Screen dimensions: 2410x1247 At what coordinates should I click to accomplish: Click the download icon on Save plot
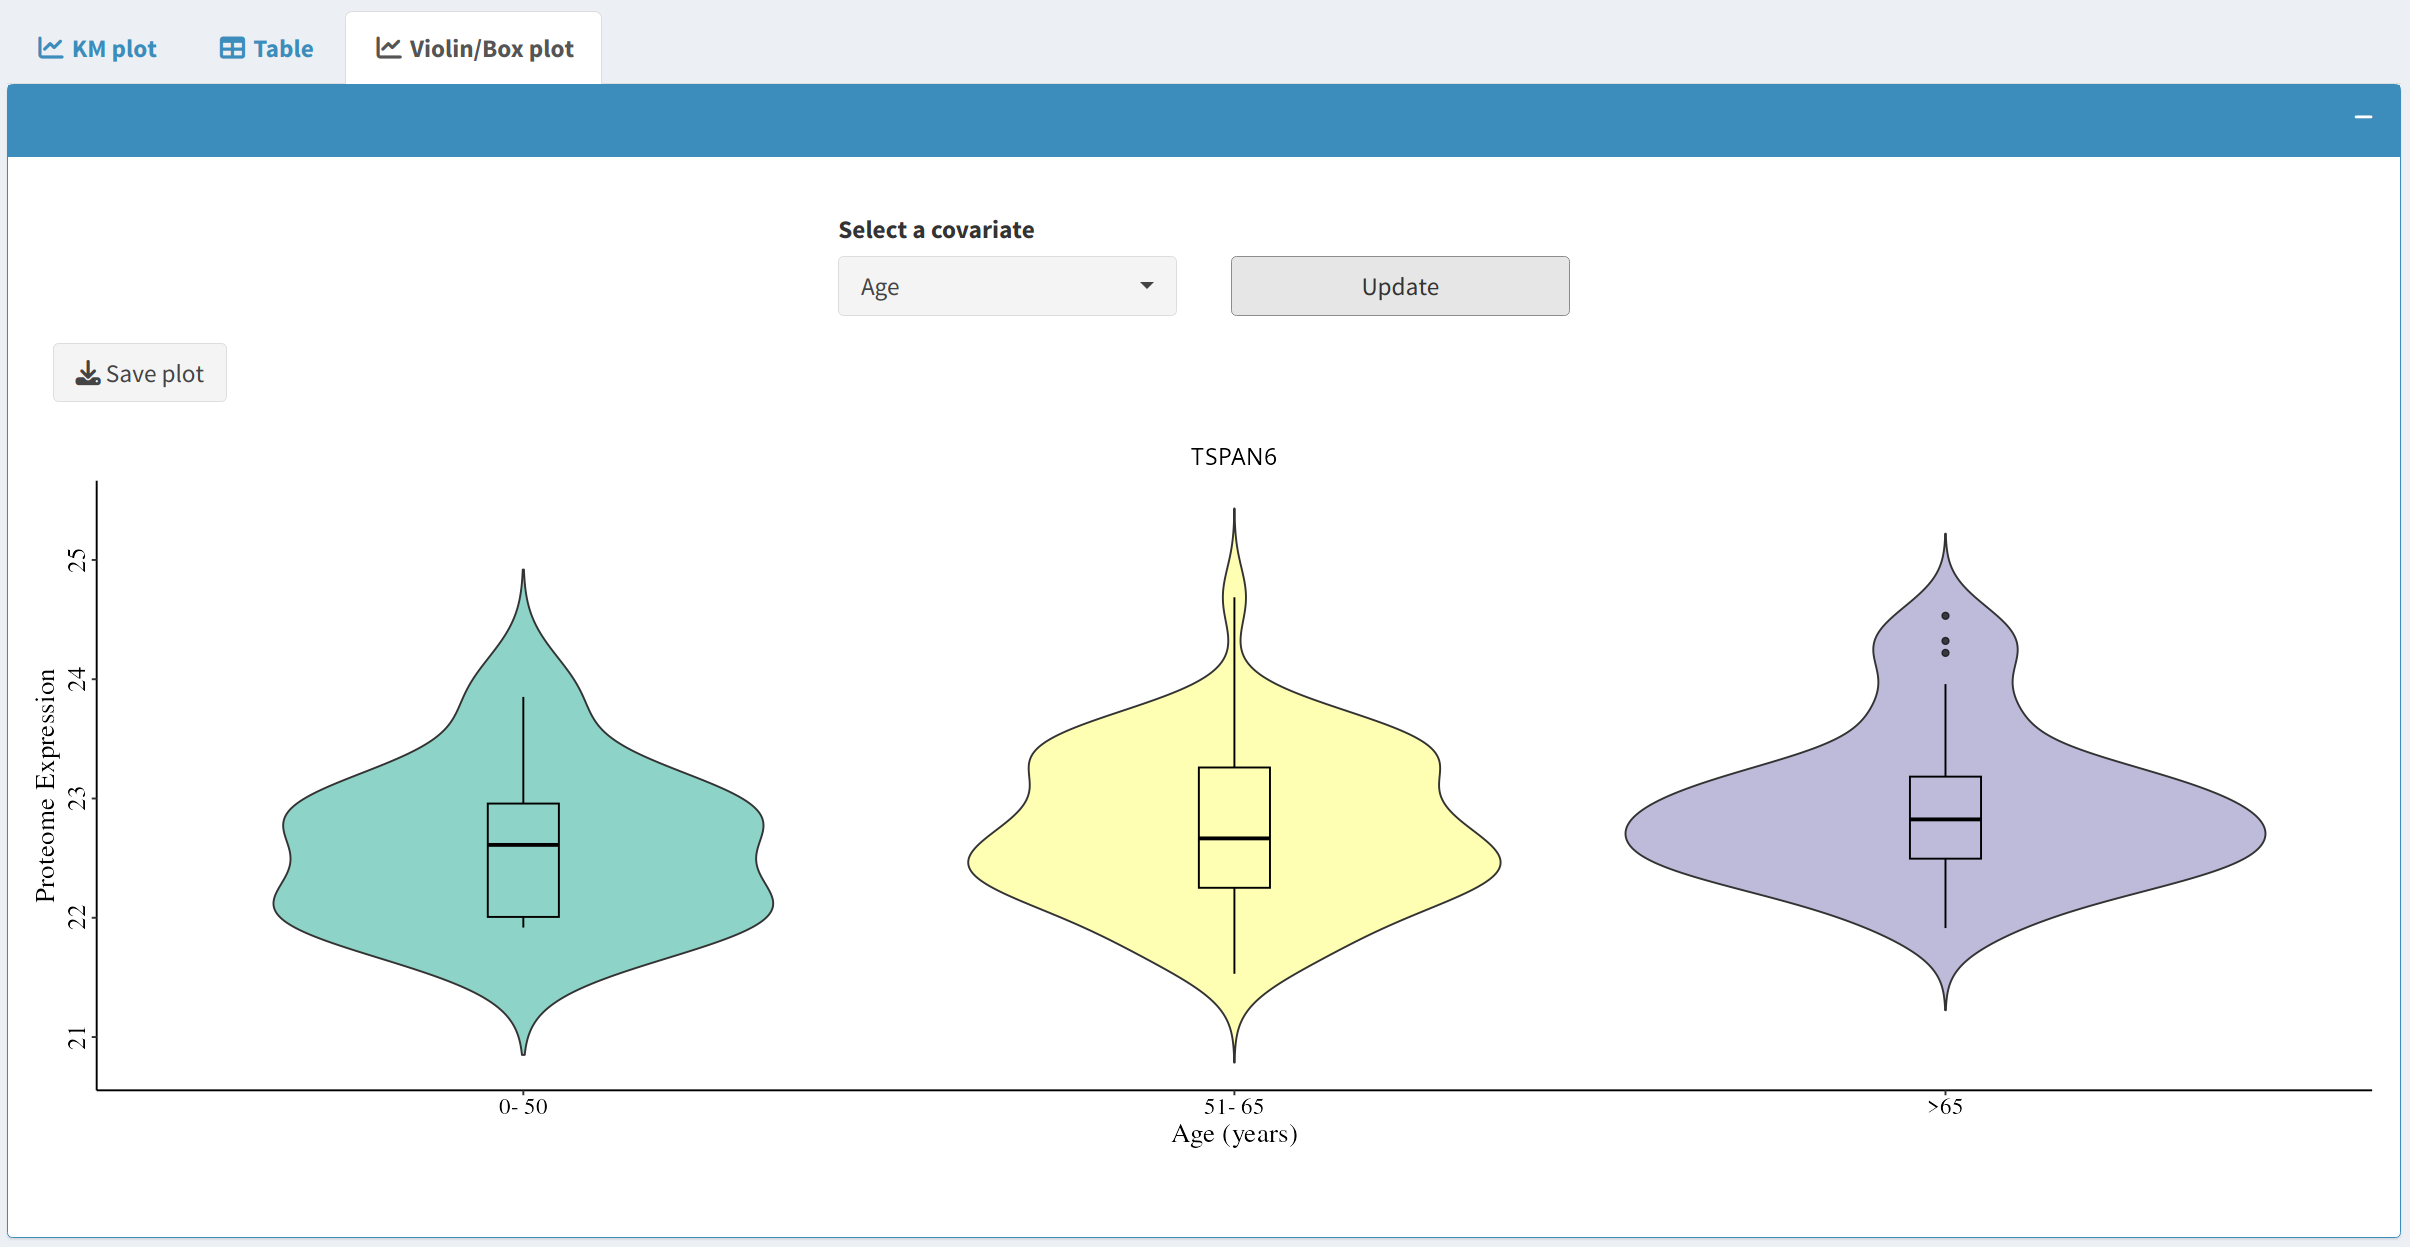(x=88, y=373)
